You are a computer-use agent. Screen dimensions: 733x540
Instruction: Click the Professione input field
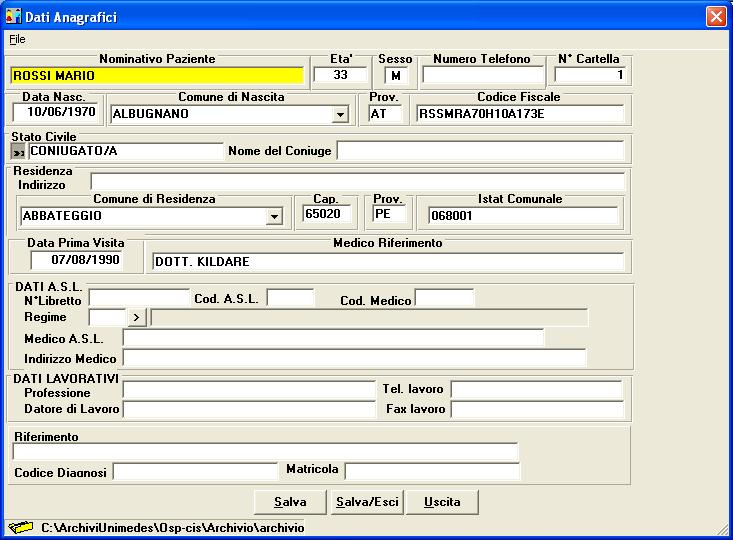[x=247, y=389]
